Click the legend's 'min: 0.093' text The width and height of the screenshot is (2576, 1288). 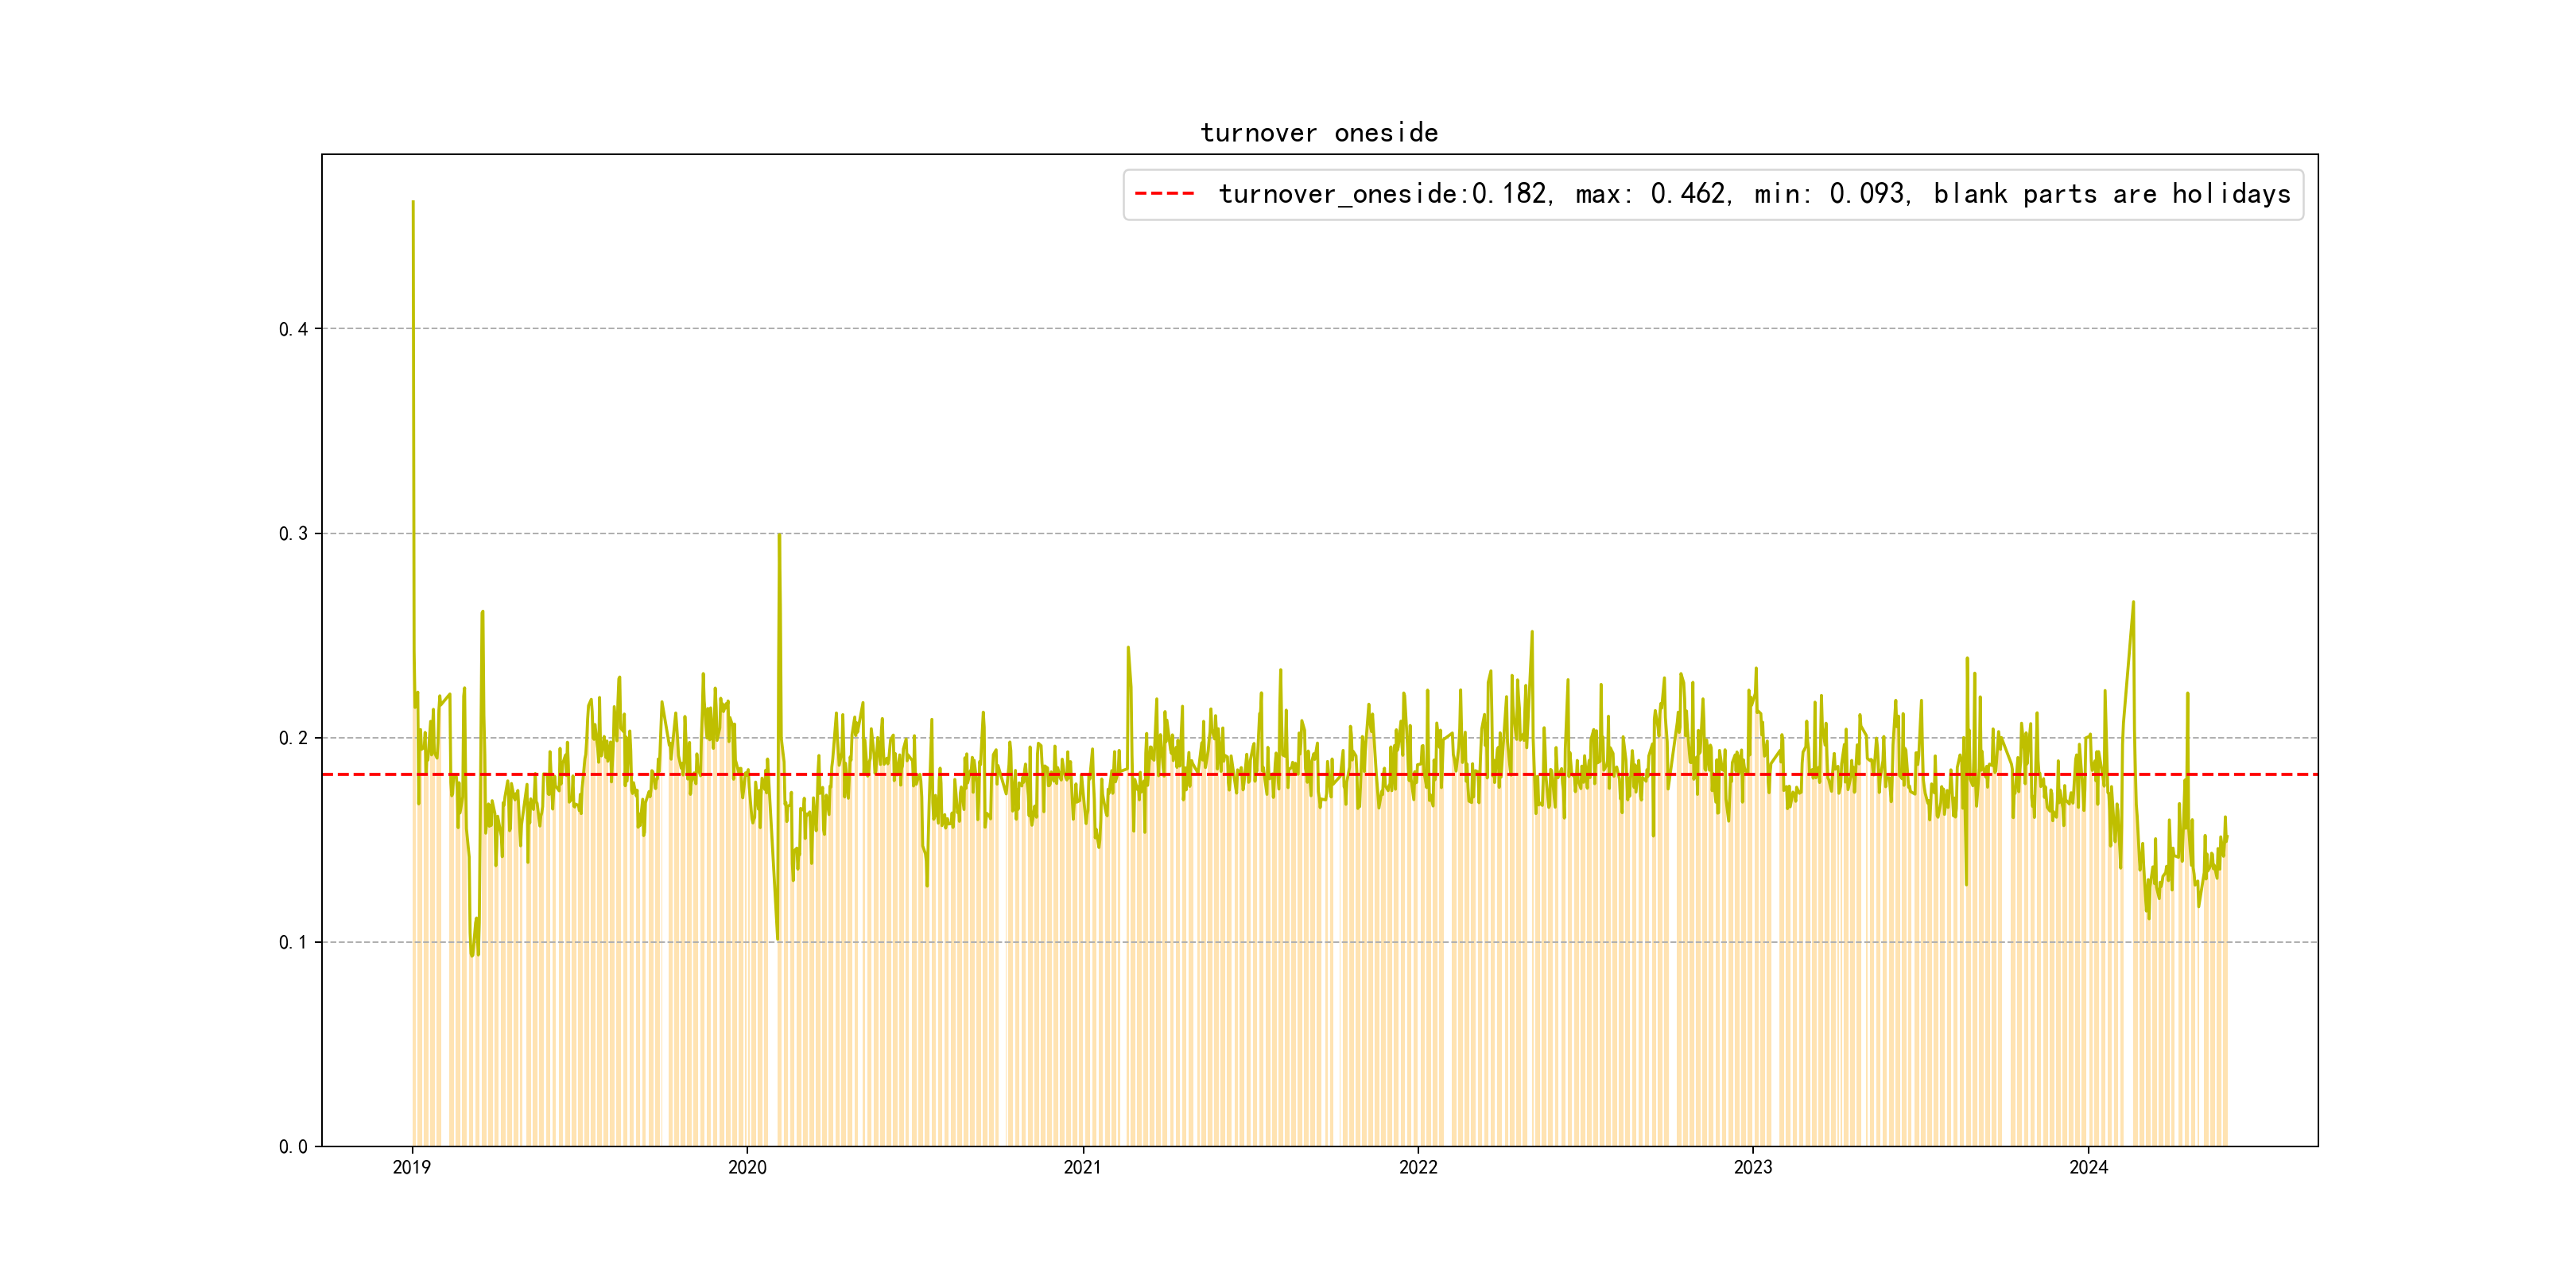1831,194
